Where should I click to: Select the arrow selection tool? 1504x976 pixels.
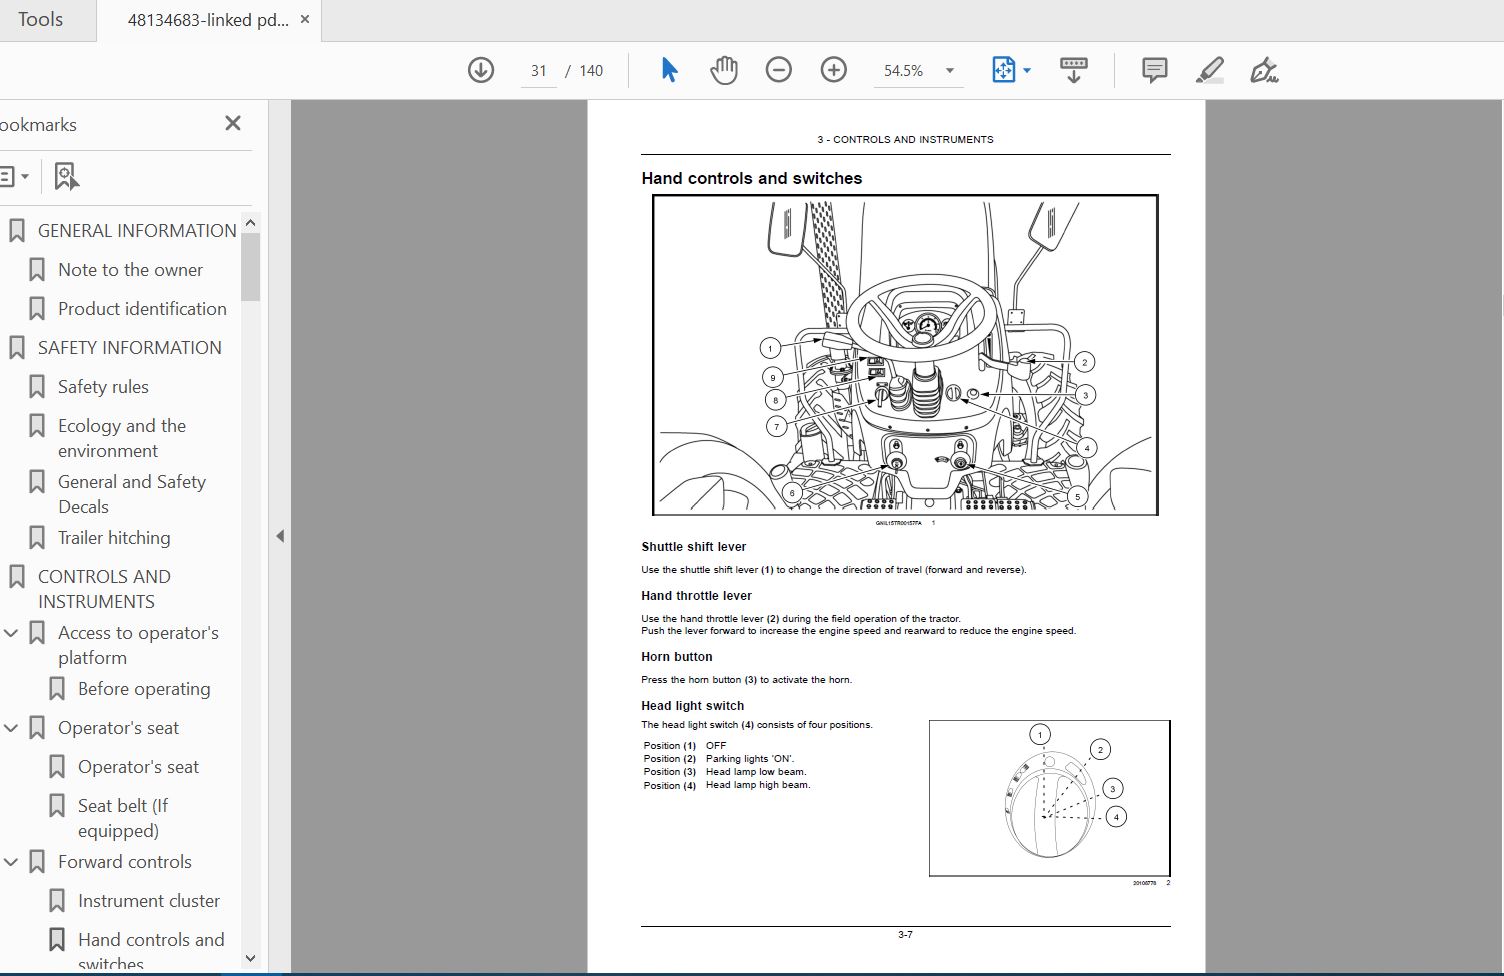coord(668,70)
